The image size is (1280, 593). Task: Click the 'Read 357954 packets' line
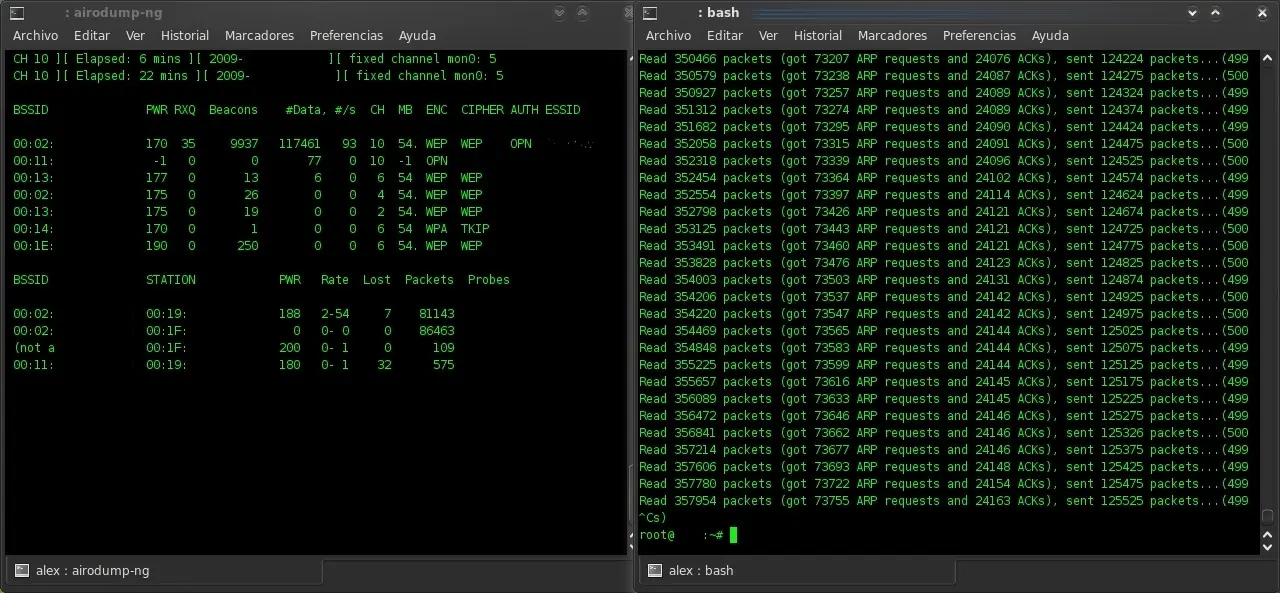point(944,501)
